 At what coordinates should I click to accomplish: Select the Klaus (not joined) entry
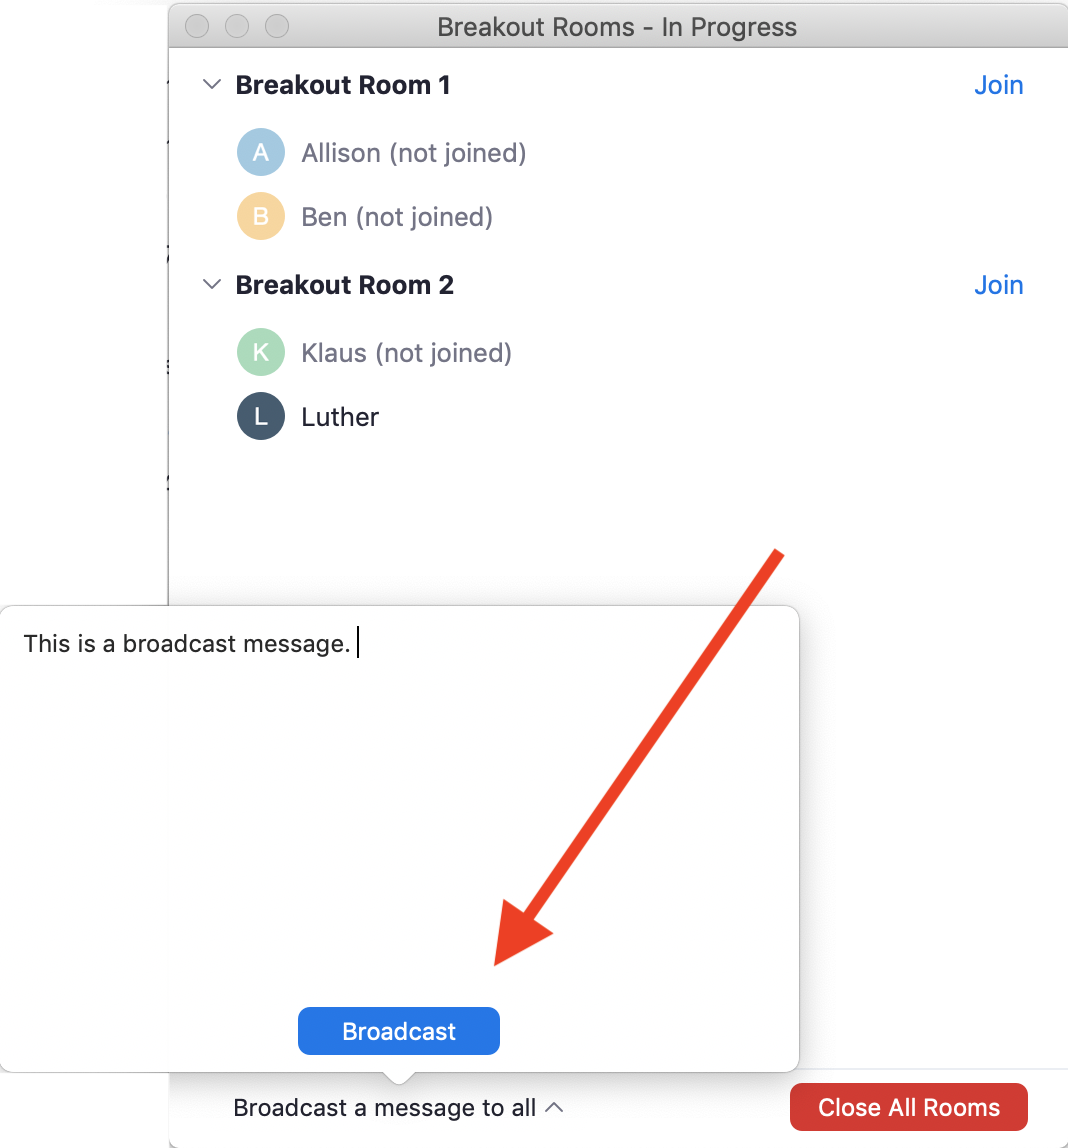pos(406,352)
